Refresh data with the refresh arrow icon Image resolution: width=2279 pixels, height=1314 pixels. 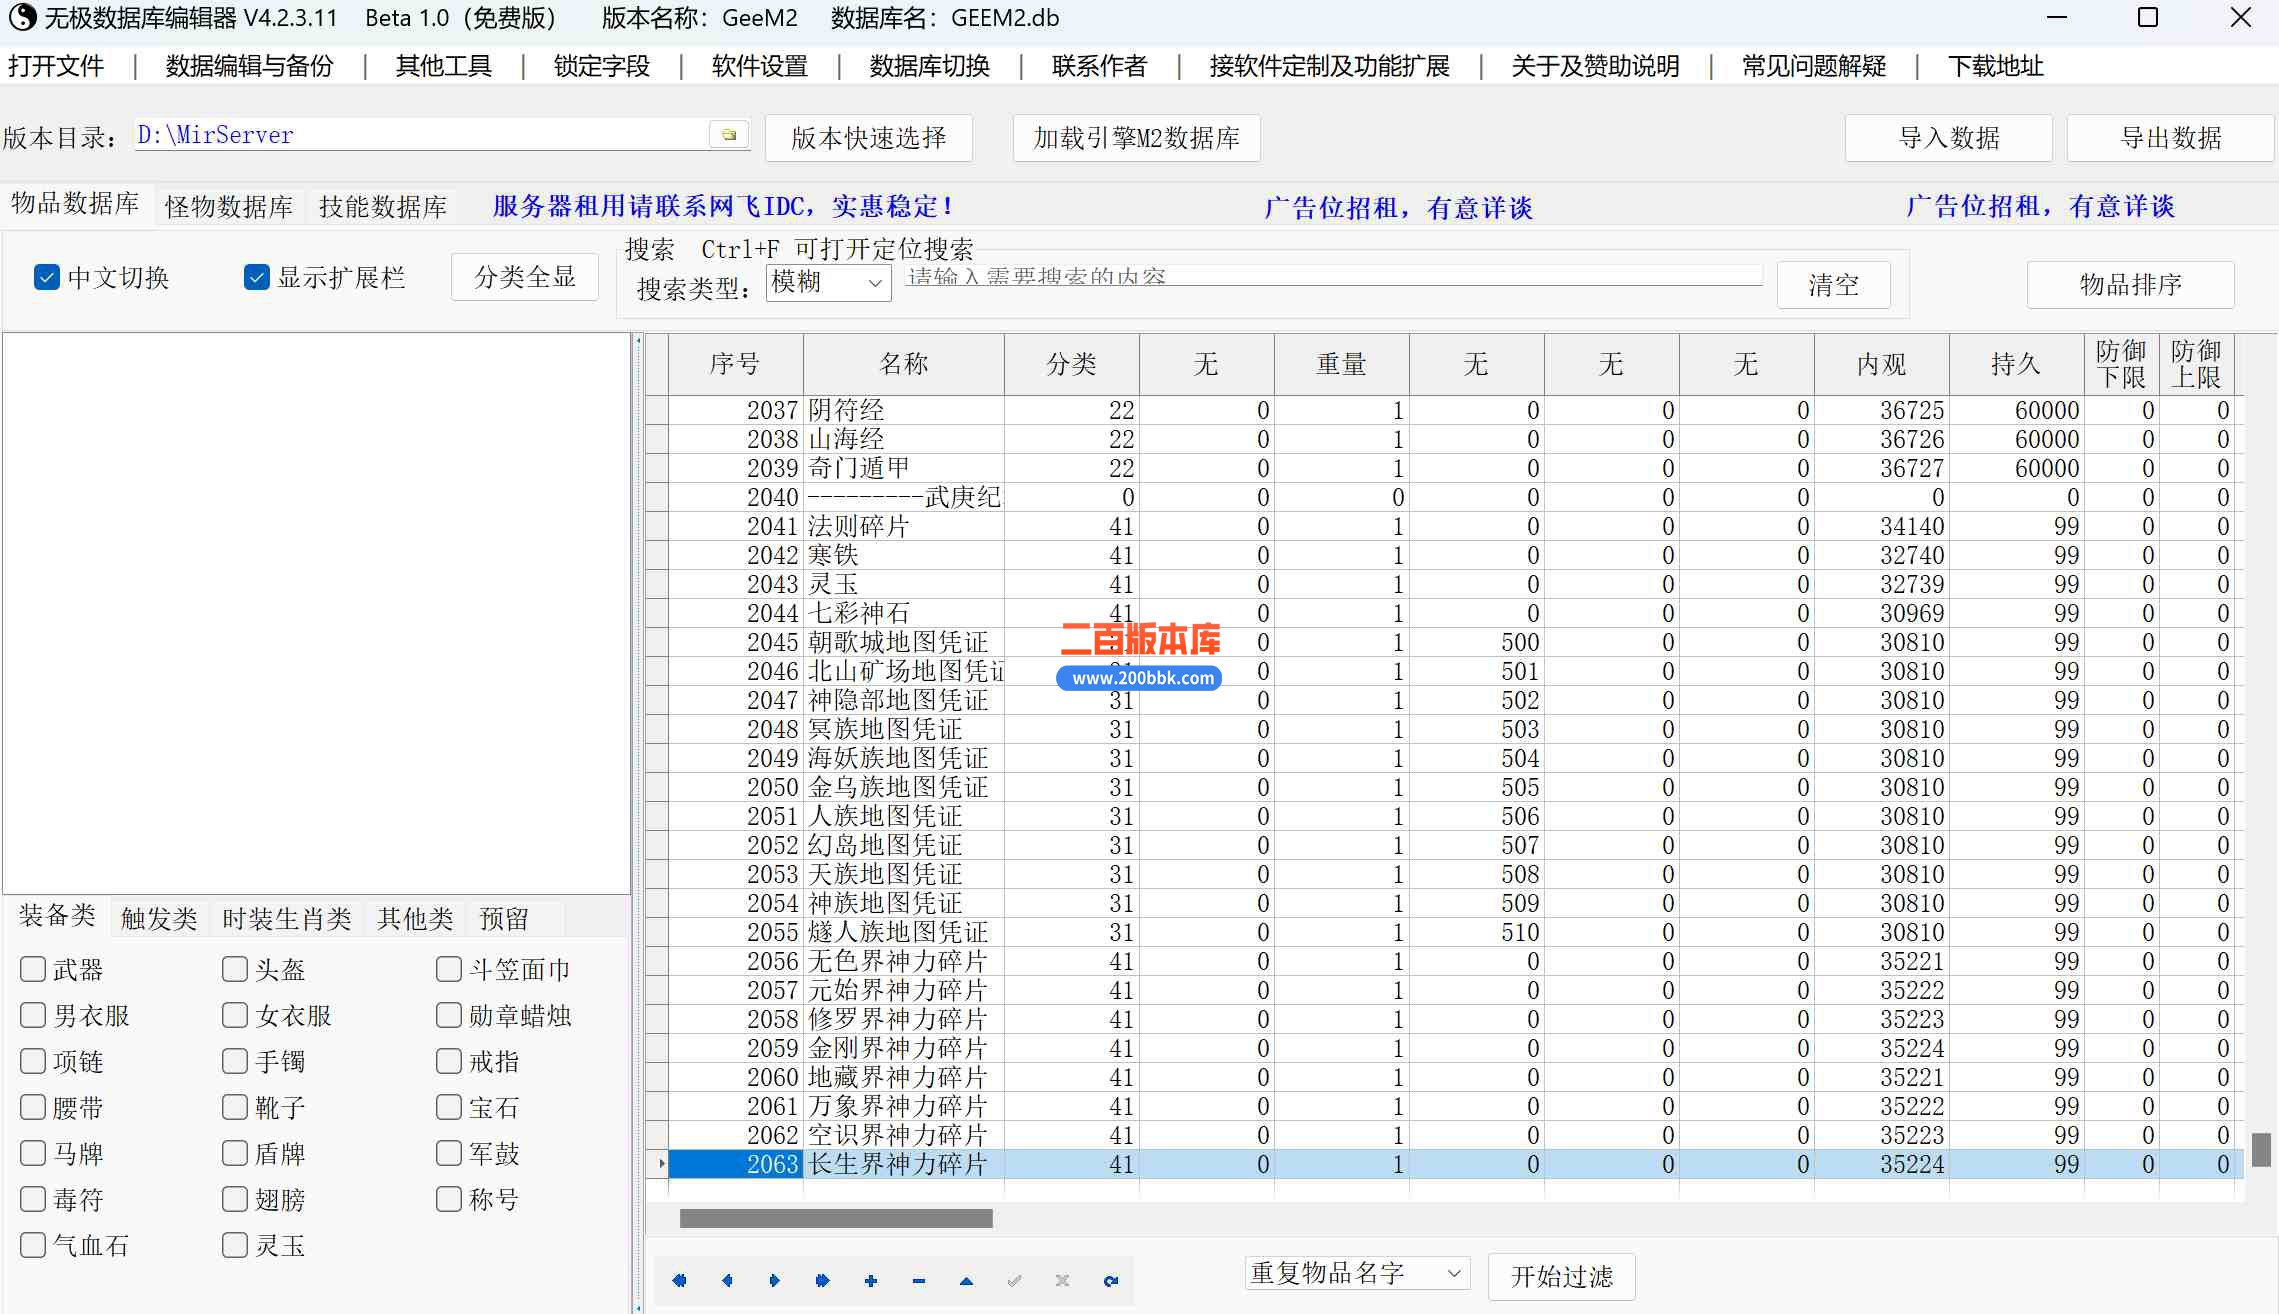pyautogui.click(x=1110, y=1280)
